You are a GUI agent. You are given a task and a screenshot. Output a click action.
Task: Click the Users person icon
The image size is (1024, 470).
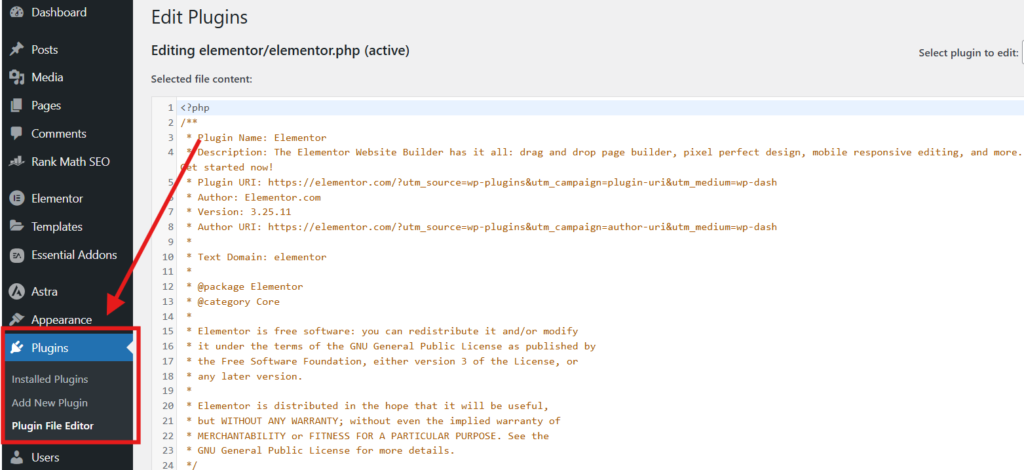pyautogui.click(x=17, y=458)
